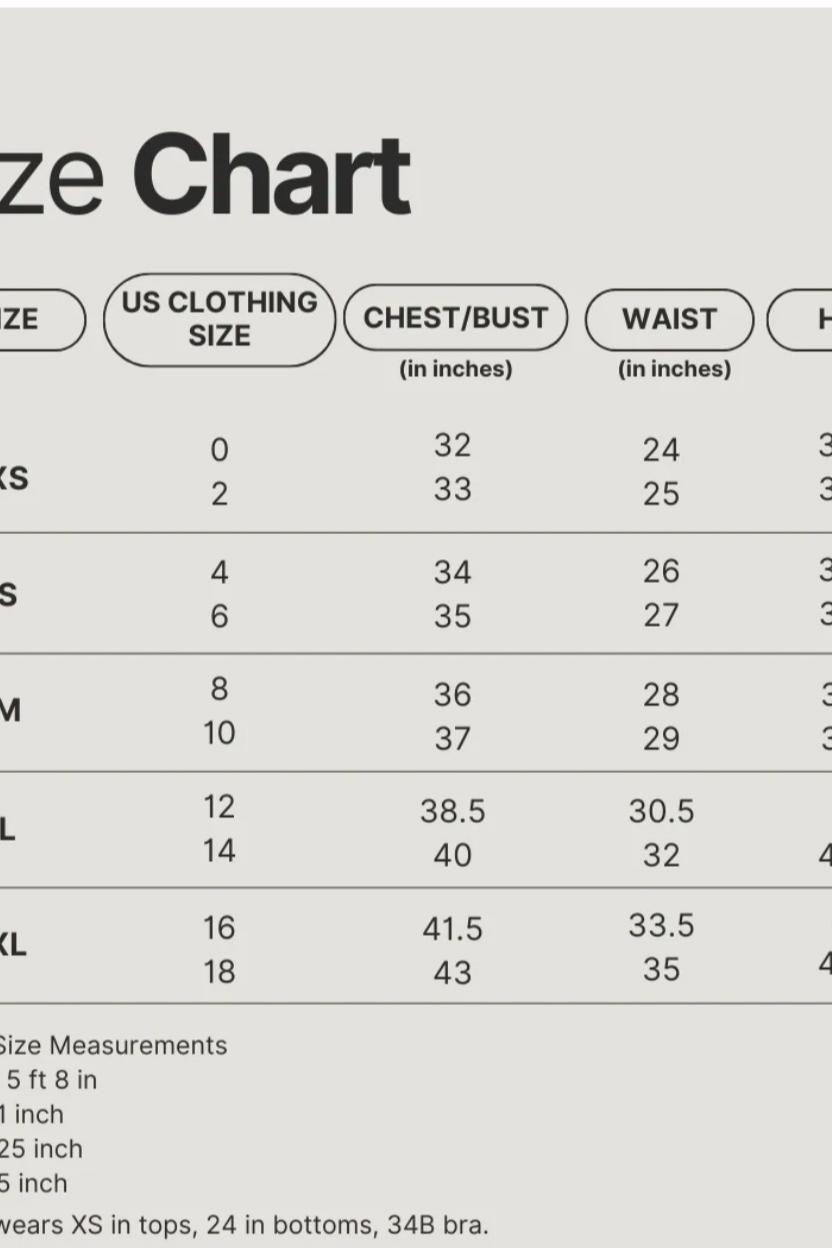This screenshot has height=1249, width=832.
Task: Click the XL row size label
Action: [x=11, y=945]
